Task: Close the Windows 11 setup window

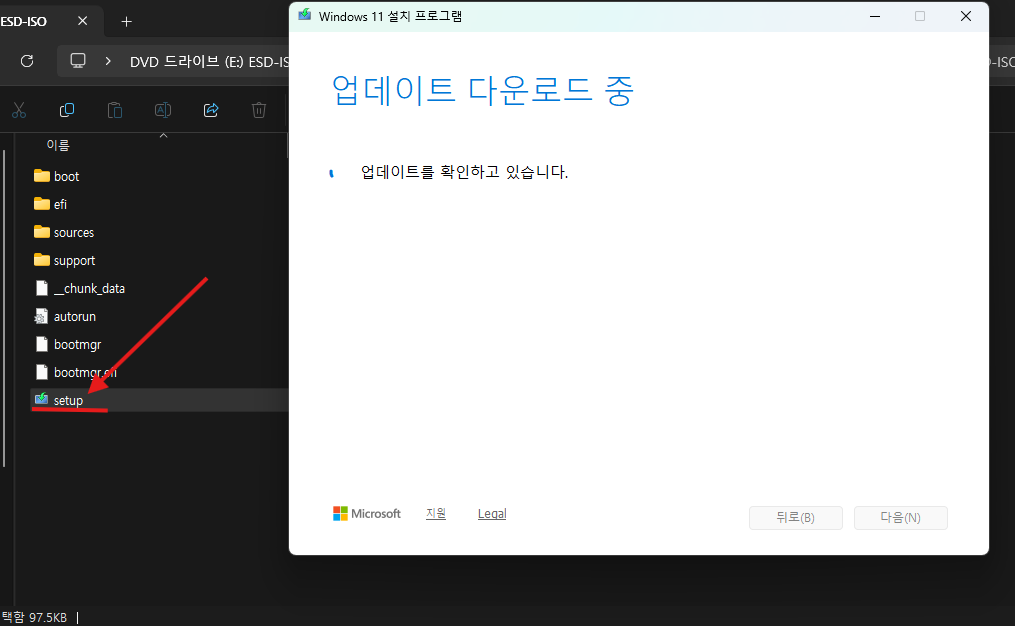Action: (966, 16)
